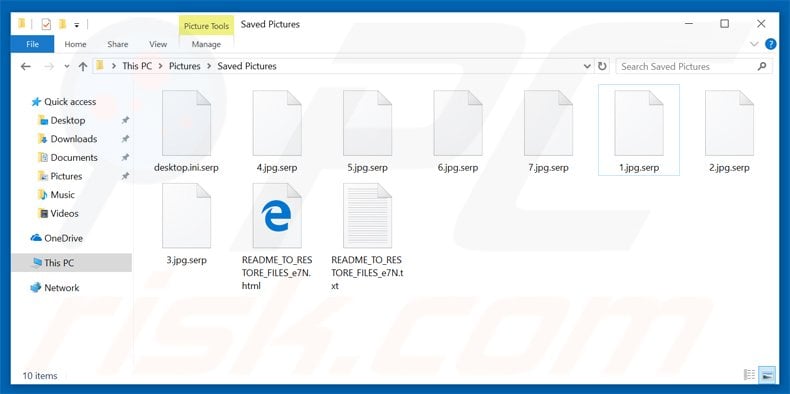Viewport: 790px width, 394px height.
Task: Switch to Large icons view in status bar
Action: pos(767,375)
